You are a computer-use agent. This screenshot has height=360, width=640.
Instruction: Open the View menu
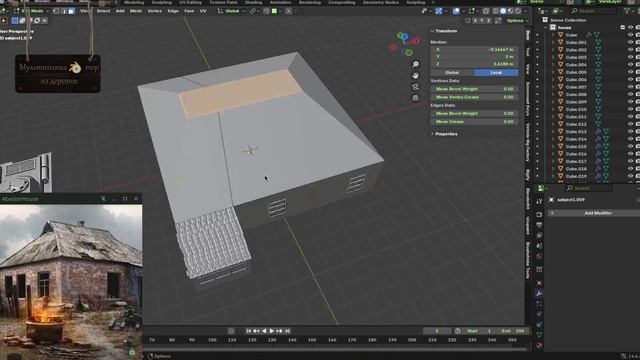84,11
